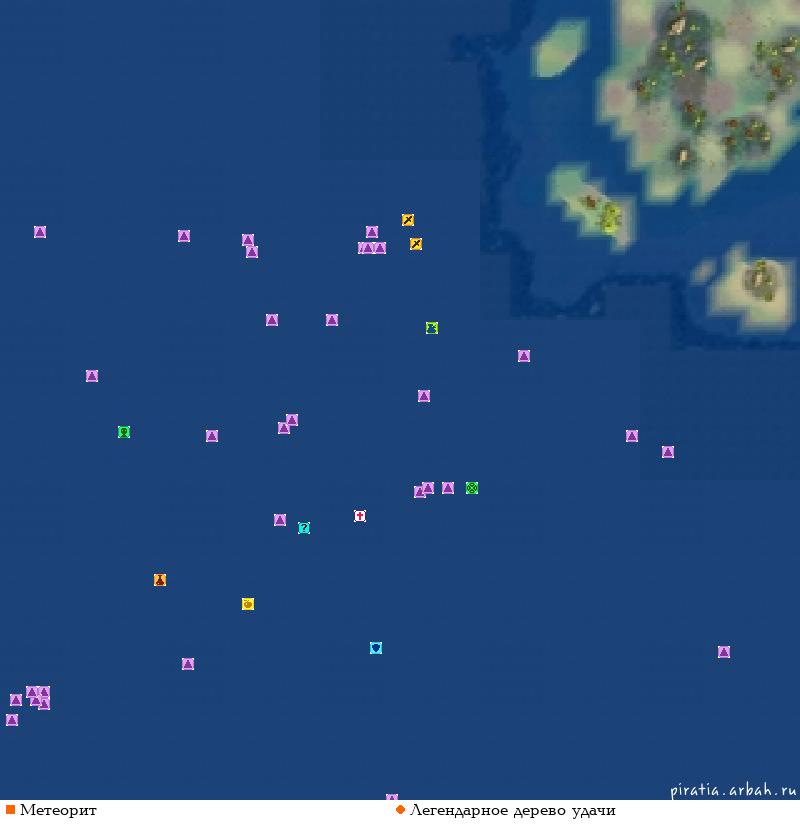This screenshot has width=800, height=830.
Task: Click the cyan question mark marker
Action: point(304,528)
